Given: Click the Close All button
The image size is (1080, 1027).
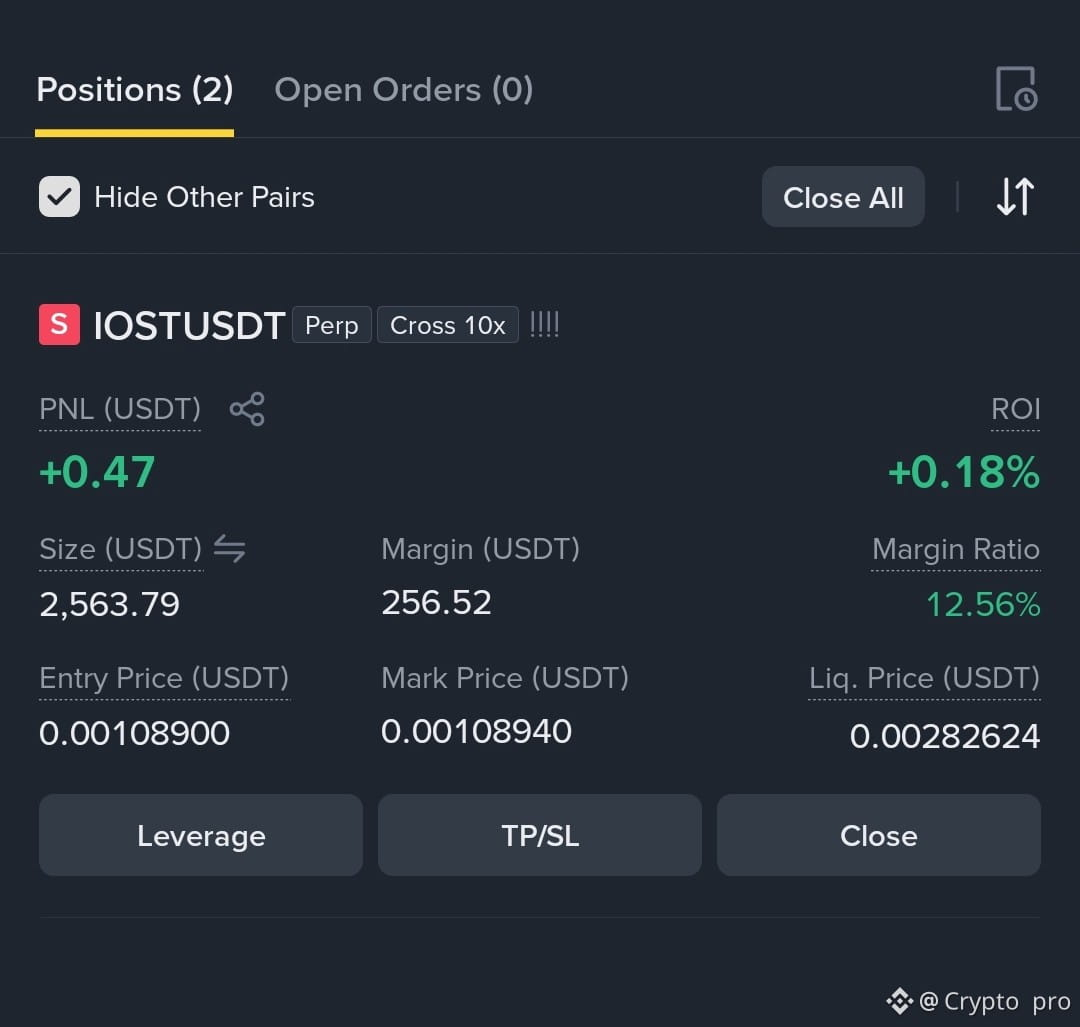Looking at the screenshot, I should pyautogui.click(x=843, y=197).
